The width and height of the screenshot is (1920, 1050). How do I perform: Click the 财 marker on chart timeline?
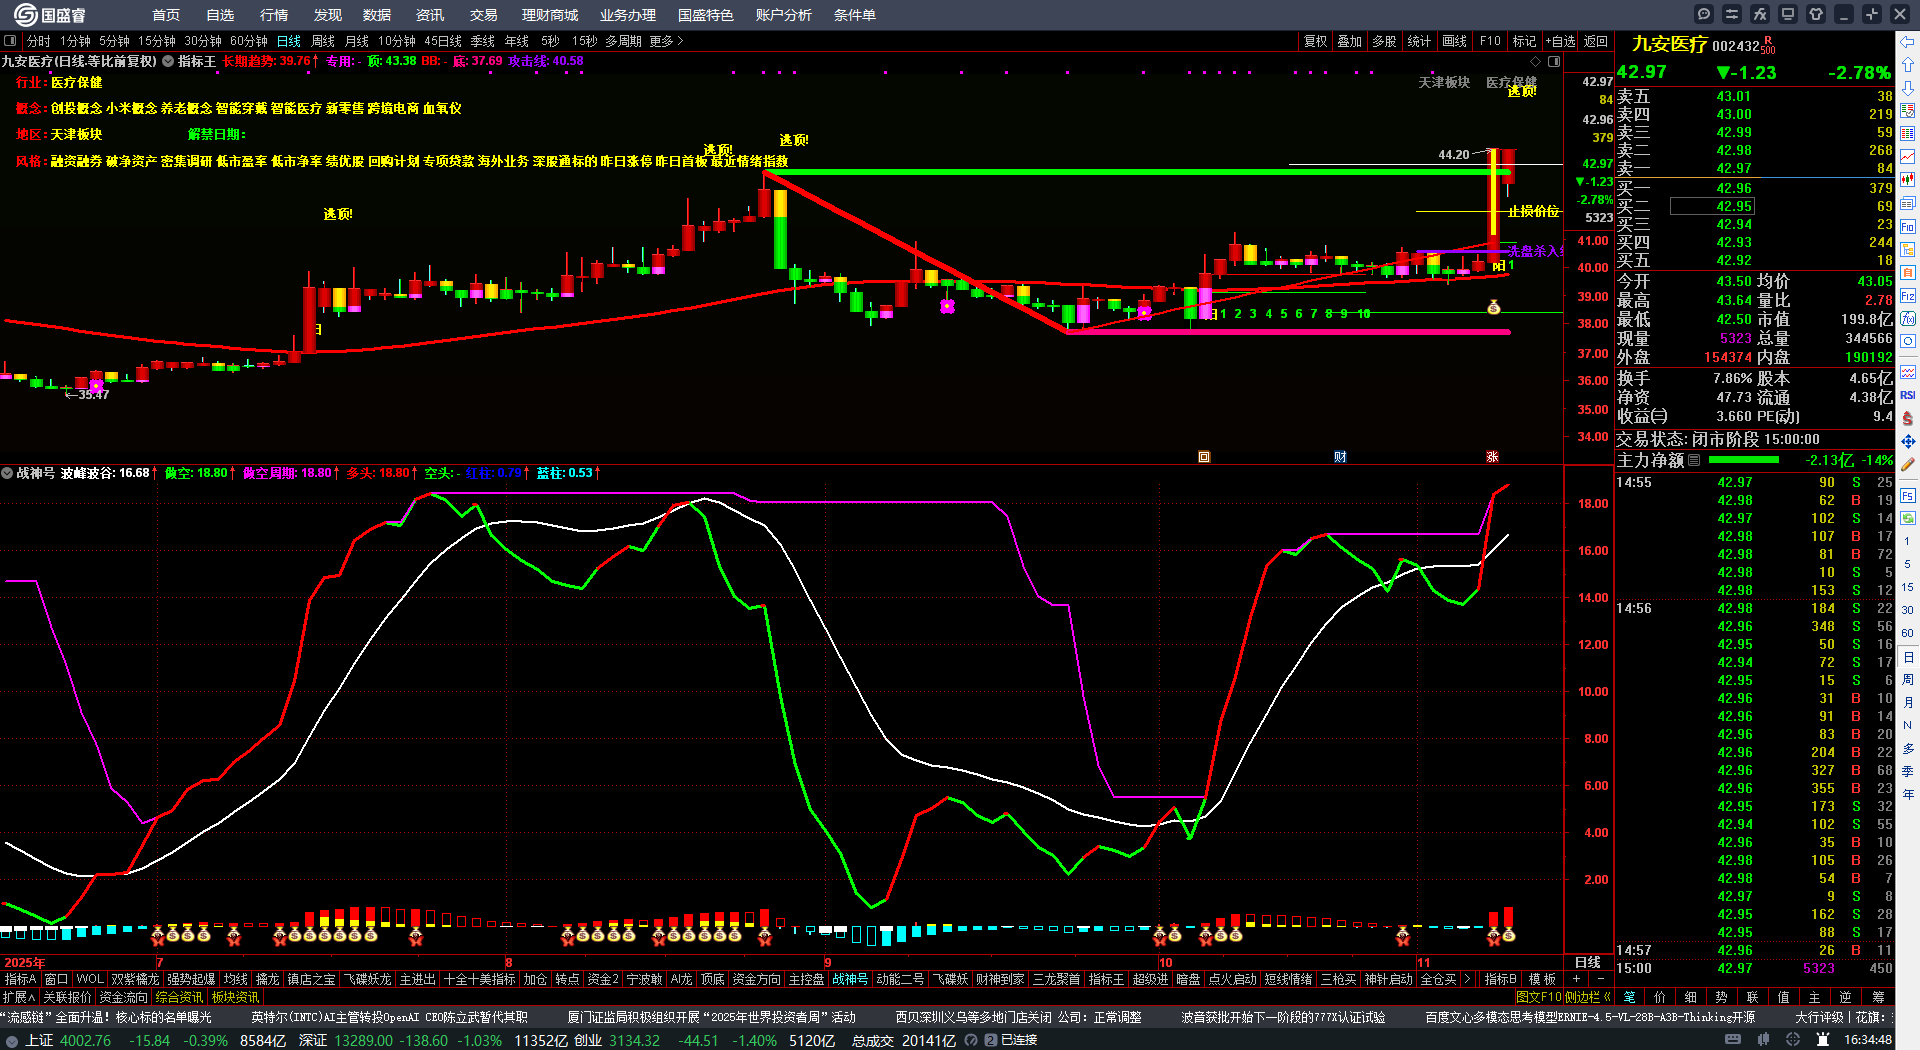1340,457
